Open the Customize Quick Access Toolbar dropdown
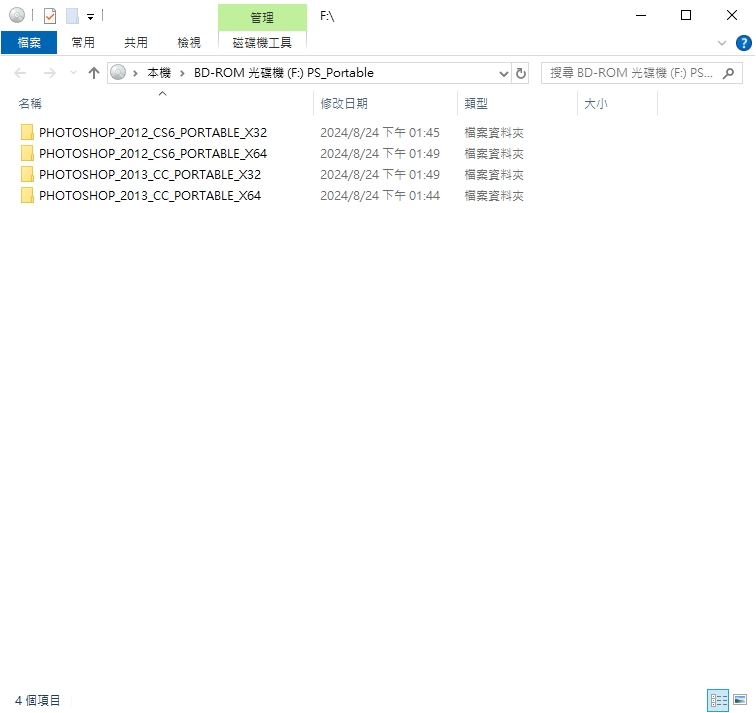Image resolution: width=756 pixels, height=713 pixels. (x=90, y=17)
